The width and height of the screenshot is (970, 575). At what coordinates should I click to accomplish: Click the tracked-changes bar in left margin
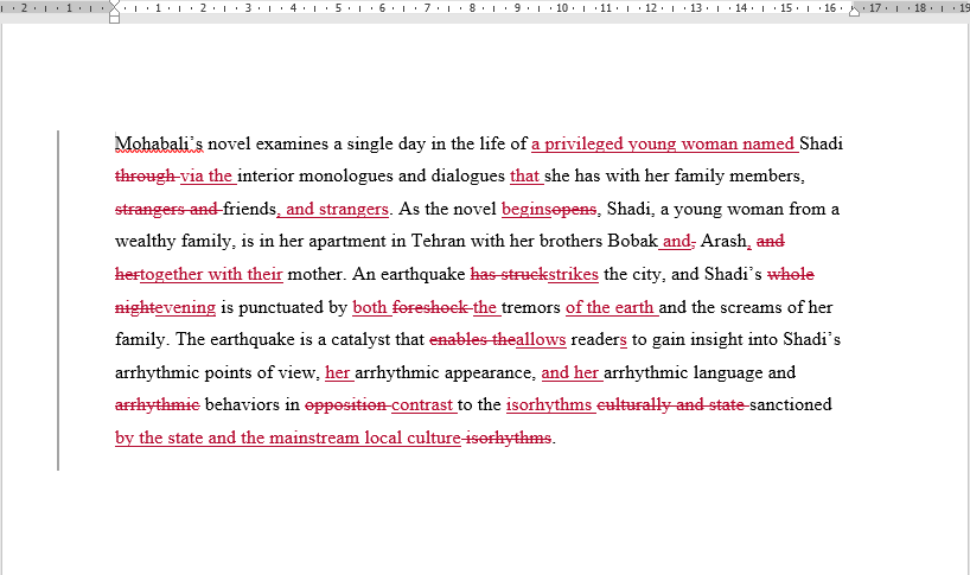point(58,300)
